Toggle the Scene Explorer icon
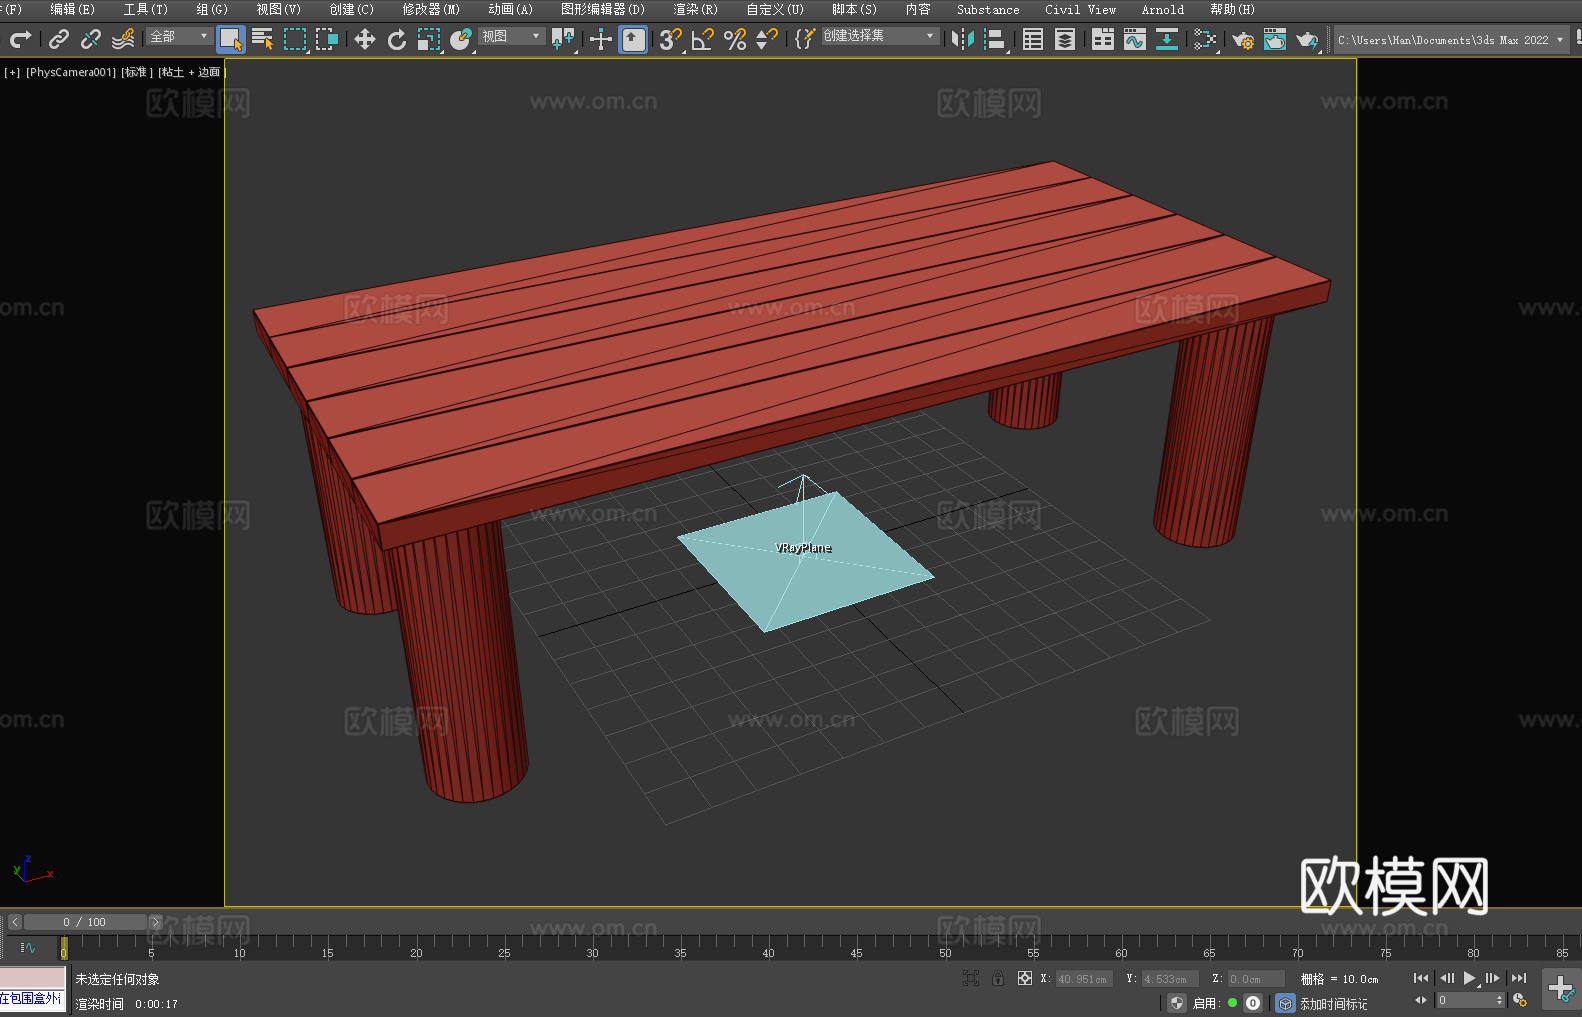The height and width of the screenshot is (1017, 1582). coord(1033,39)
